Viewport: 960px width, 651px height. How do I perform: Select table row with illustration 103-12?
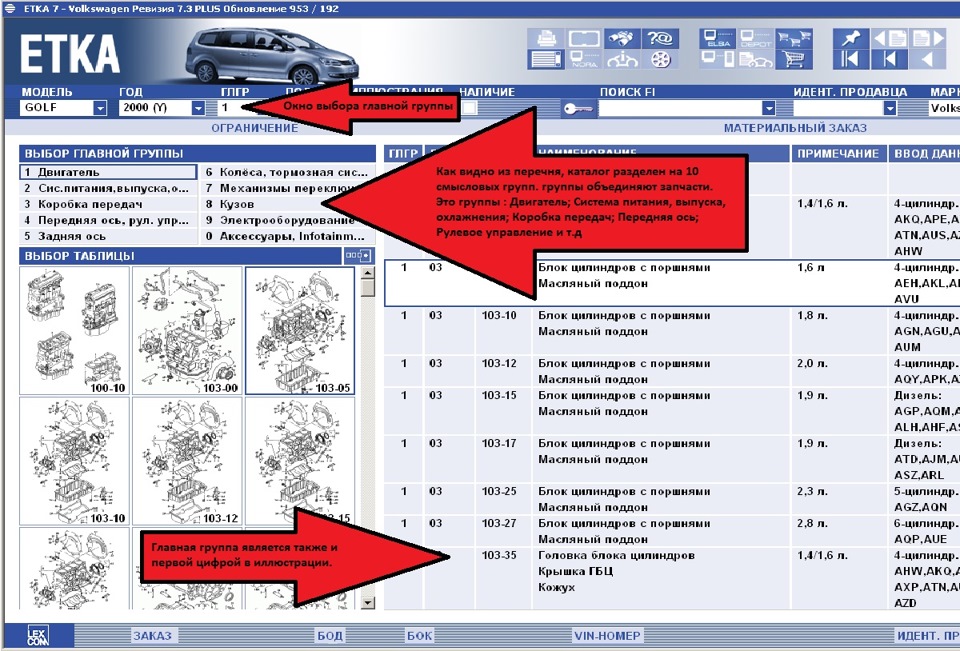[x=672, y=371]
